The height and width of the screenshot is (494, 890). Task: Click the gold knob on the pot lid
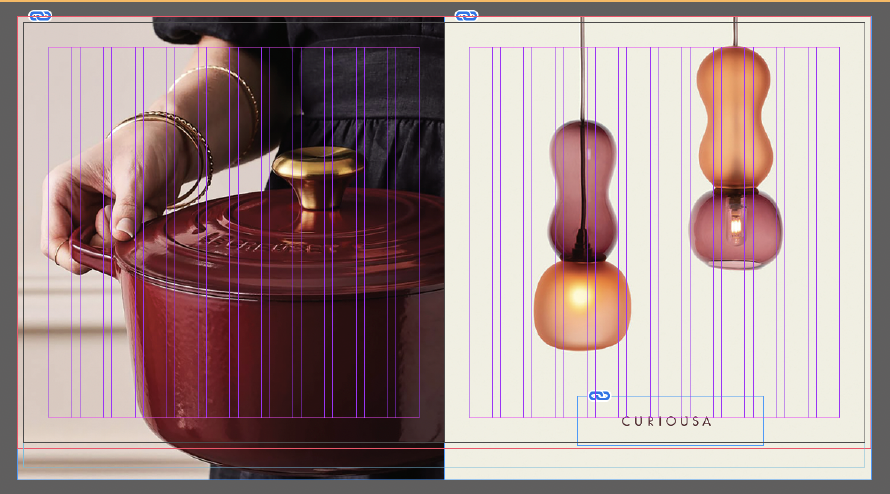(x=319, y=172)
